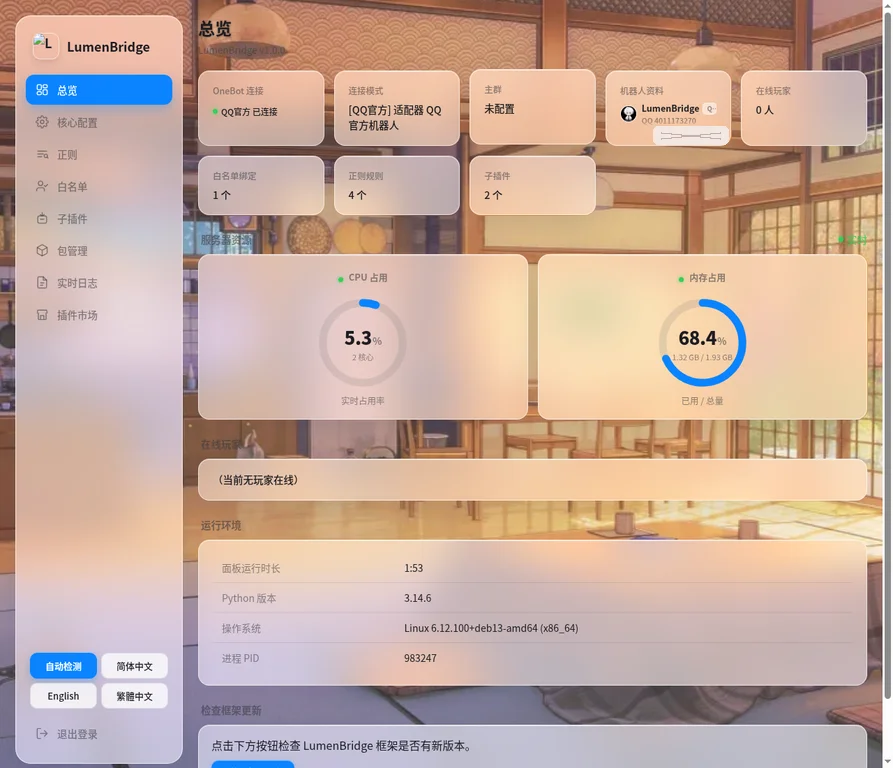The height and width of the screenshot is (768, 893).
Task: Open the 白名单 user icon
Action: tap(42, 186)
